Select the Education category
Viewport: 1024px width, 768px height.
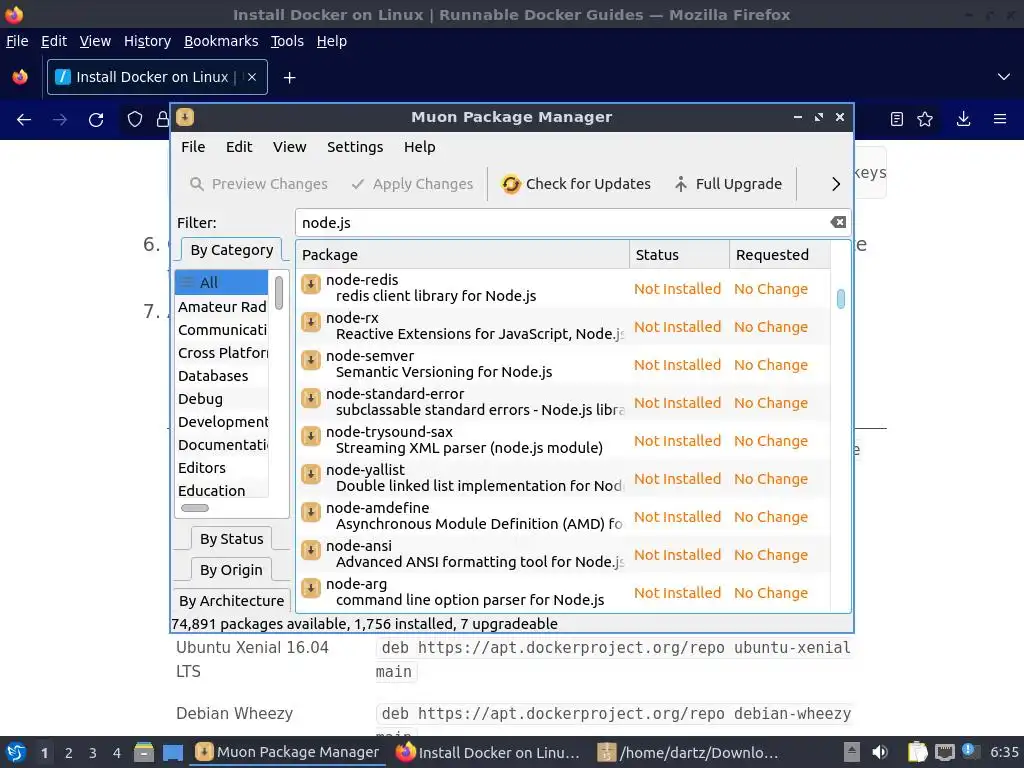(221, 490)
